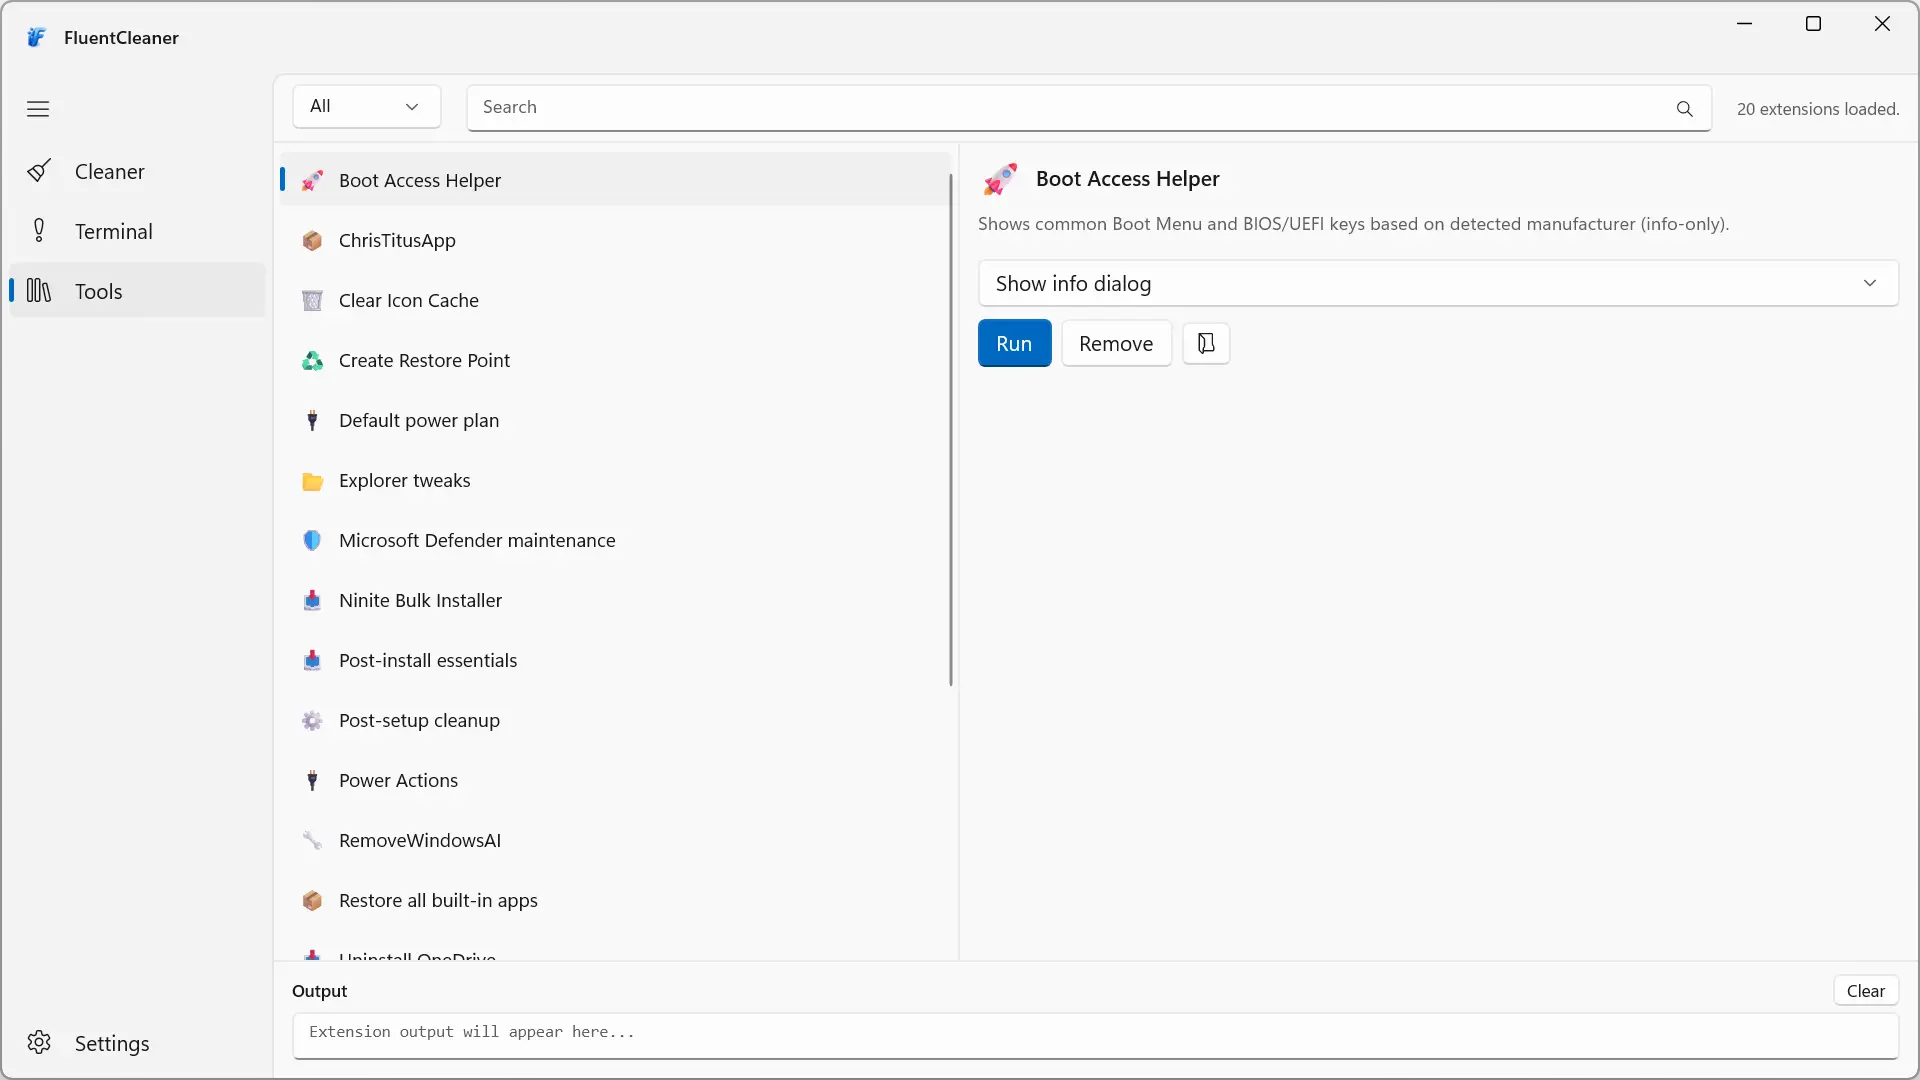The image size is (1920, 1080).
Task: Select Explorer tweaks extension
Action: 614,480
